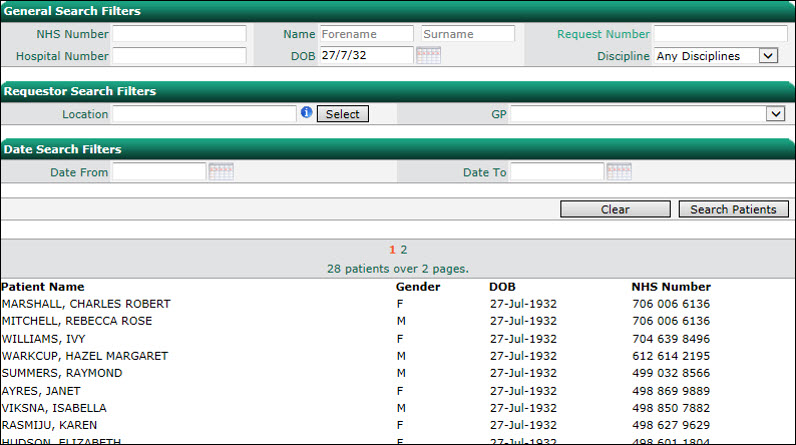Expand the GP dropdown
The width and height of the screenshot is (796, 445).
(775, 114)
